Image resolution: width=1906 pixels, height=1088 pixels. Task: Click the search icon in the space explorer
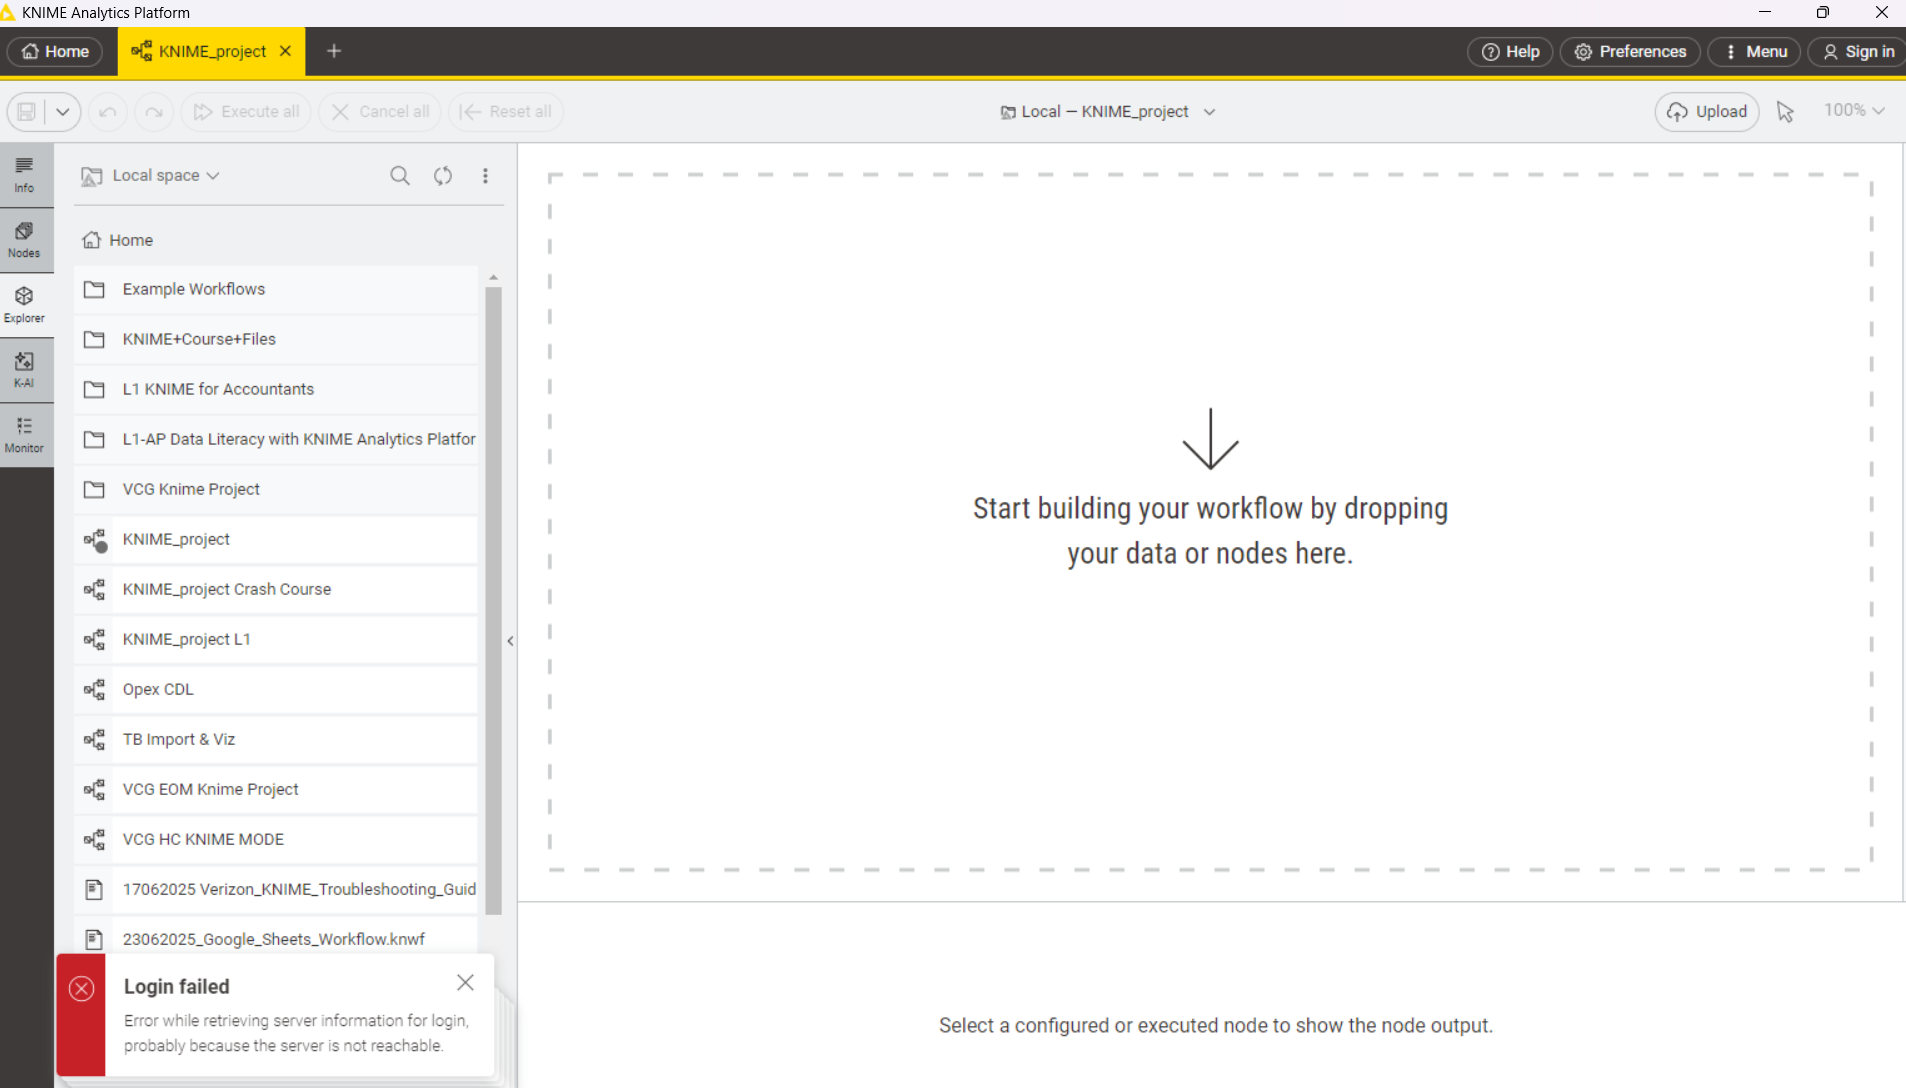[400, 176]
